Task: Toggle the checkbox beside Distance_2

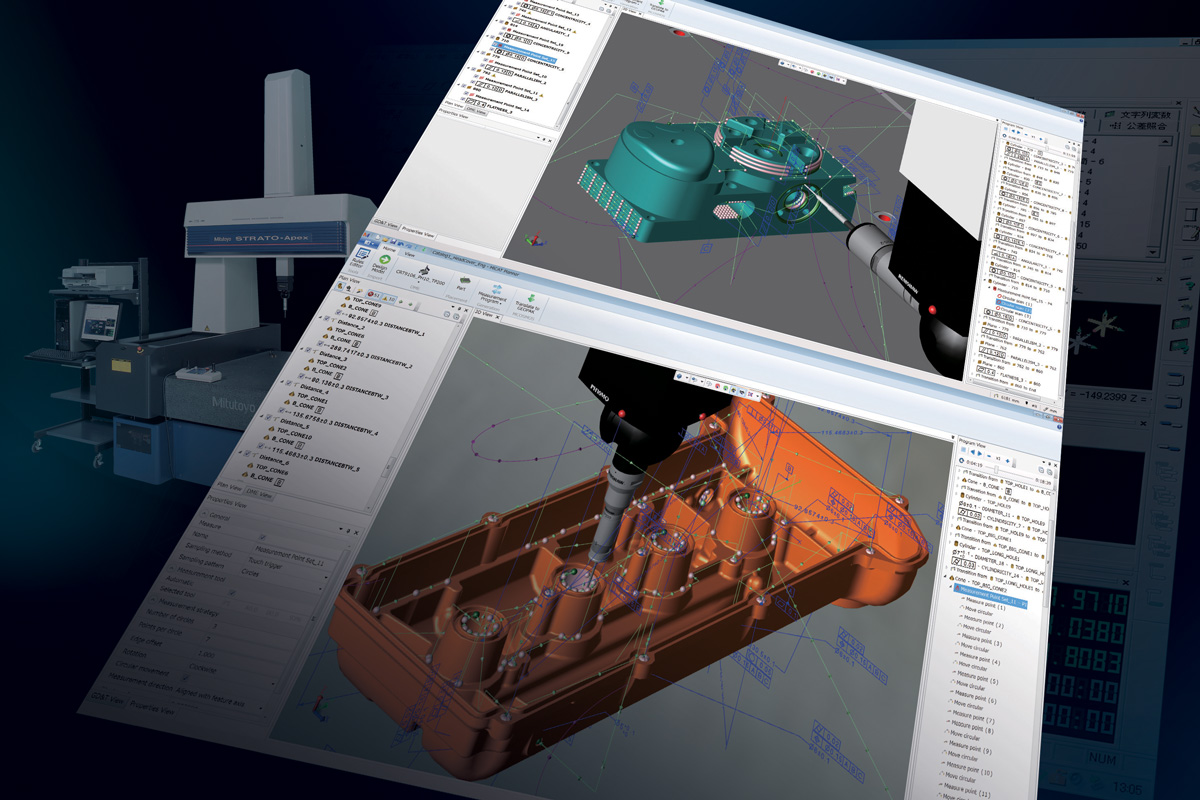Action: 326,318
